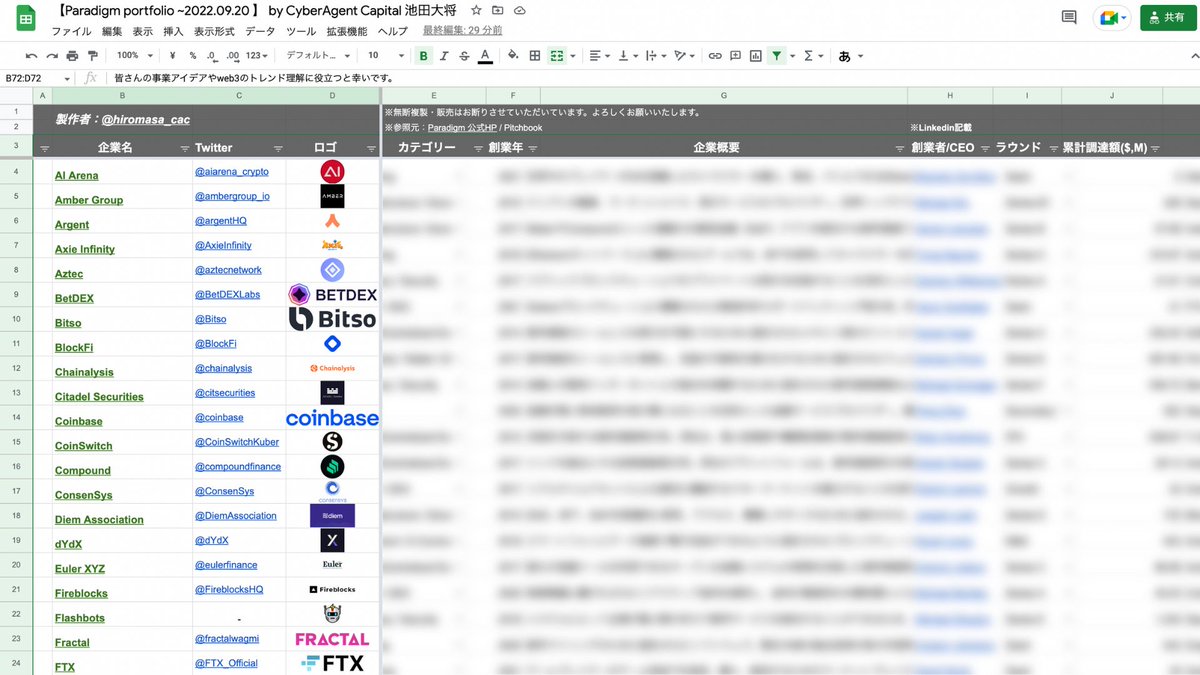
Task: Open the データ menu
Action: point(260,32)
